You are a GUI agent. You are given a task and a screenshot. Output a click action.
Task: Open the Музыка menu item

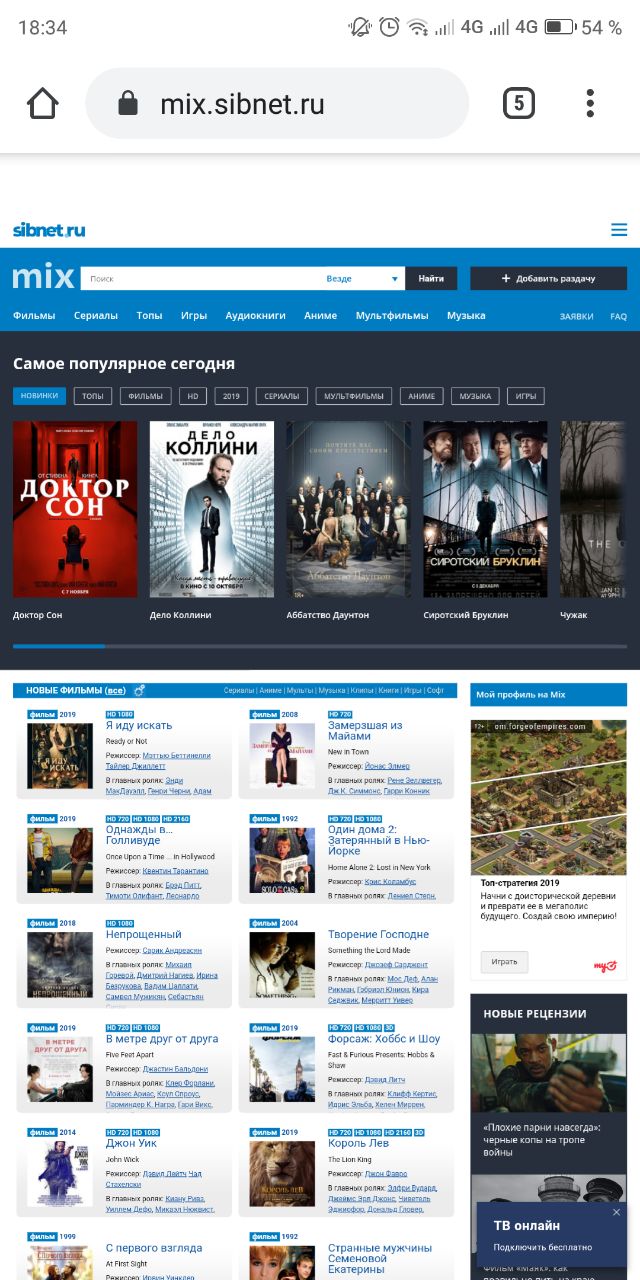pyautogui.click(x=466, y=315)
